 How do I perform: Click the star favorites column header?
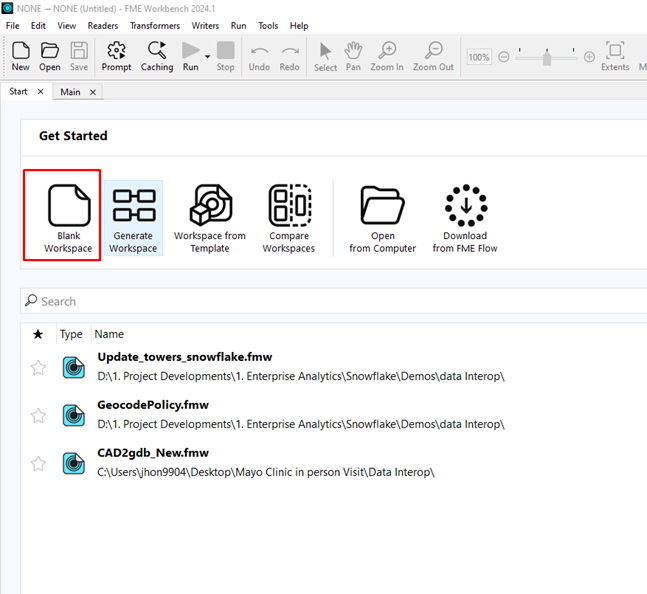38,334
